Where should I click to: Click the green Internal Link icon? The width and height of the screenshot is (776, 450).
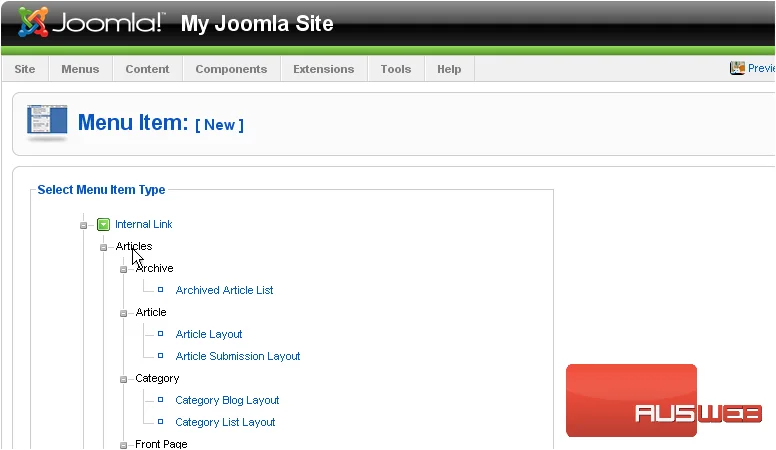tap(103, 225)
